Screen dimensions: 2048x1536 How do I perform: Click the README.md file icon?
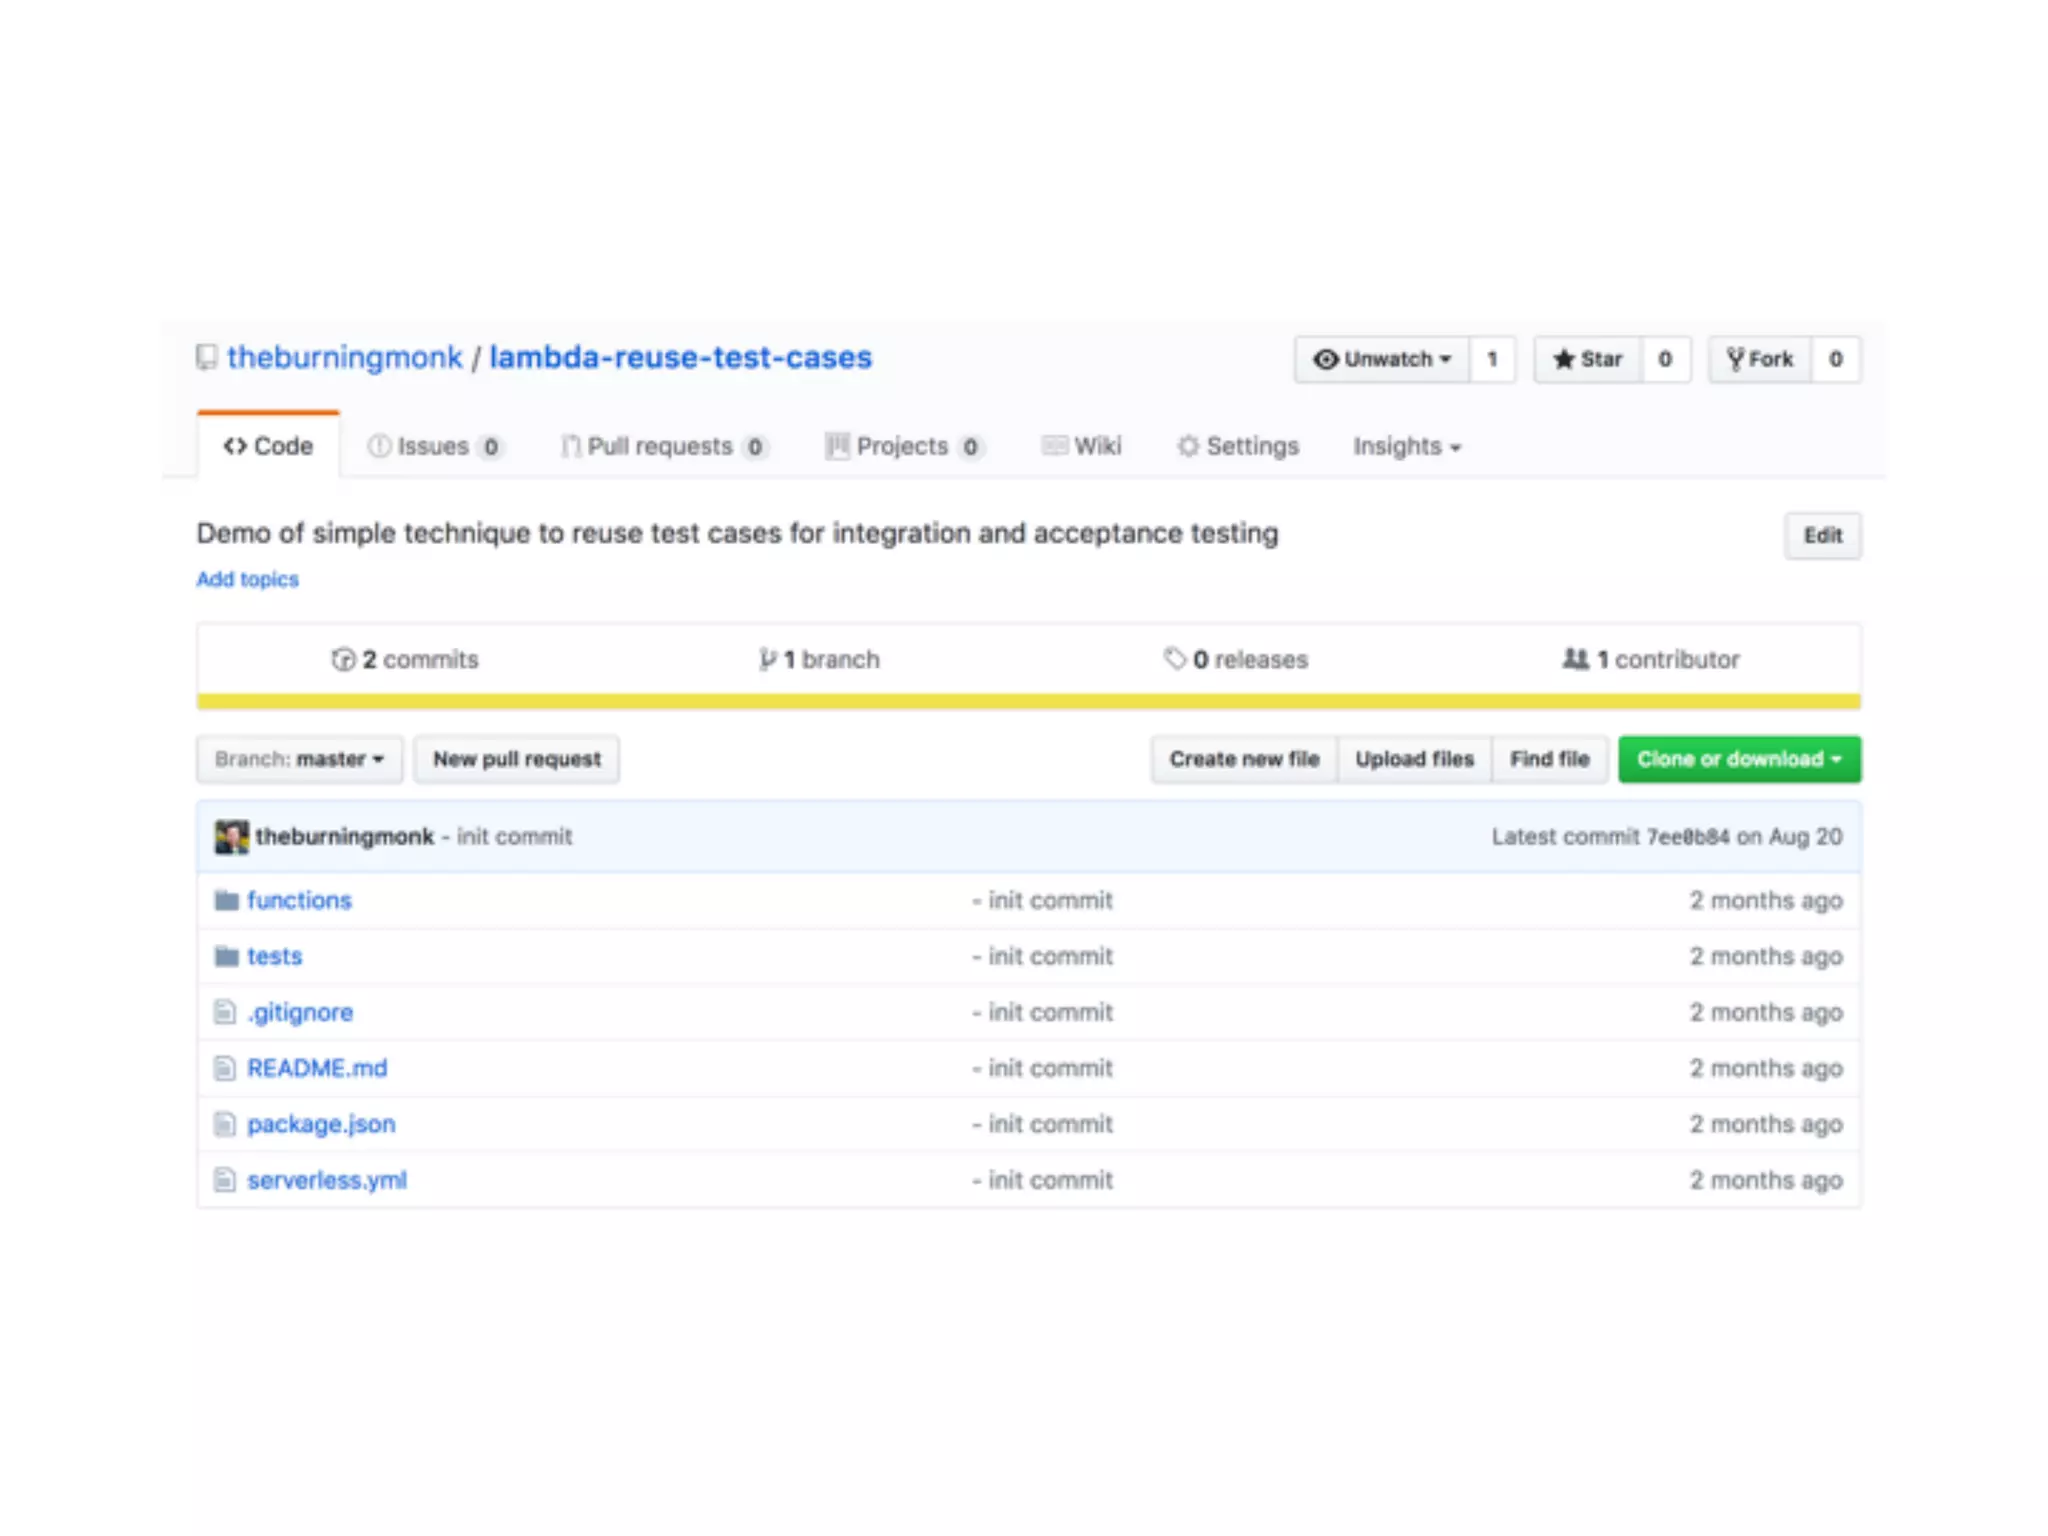click(225, 1069)
